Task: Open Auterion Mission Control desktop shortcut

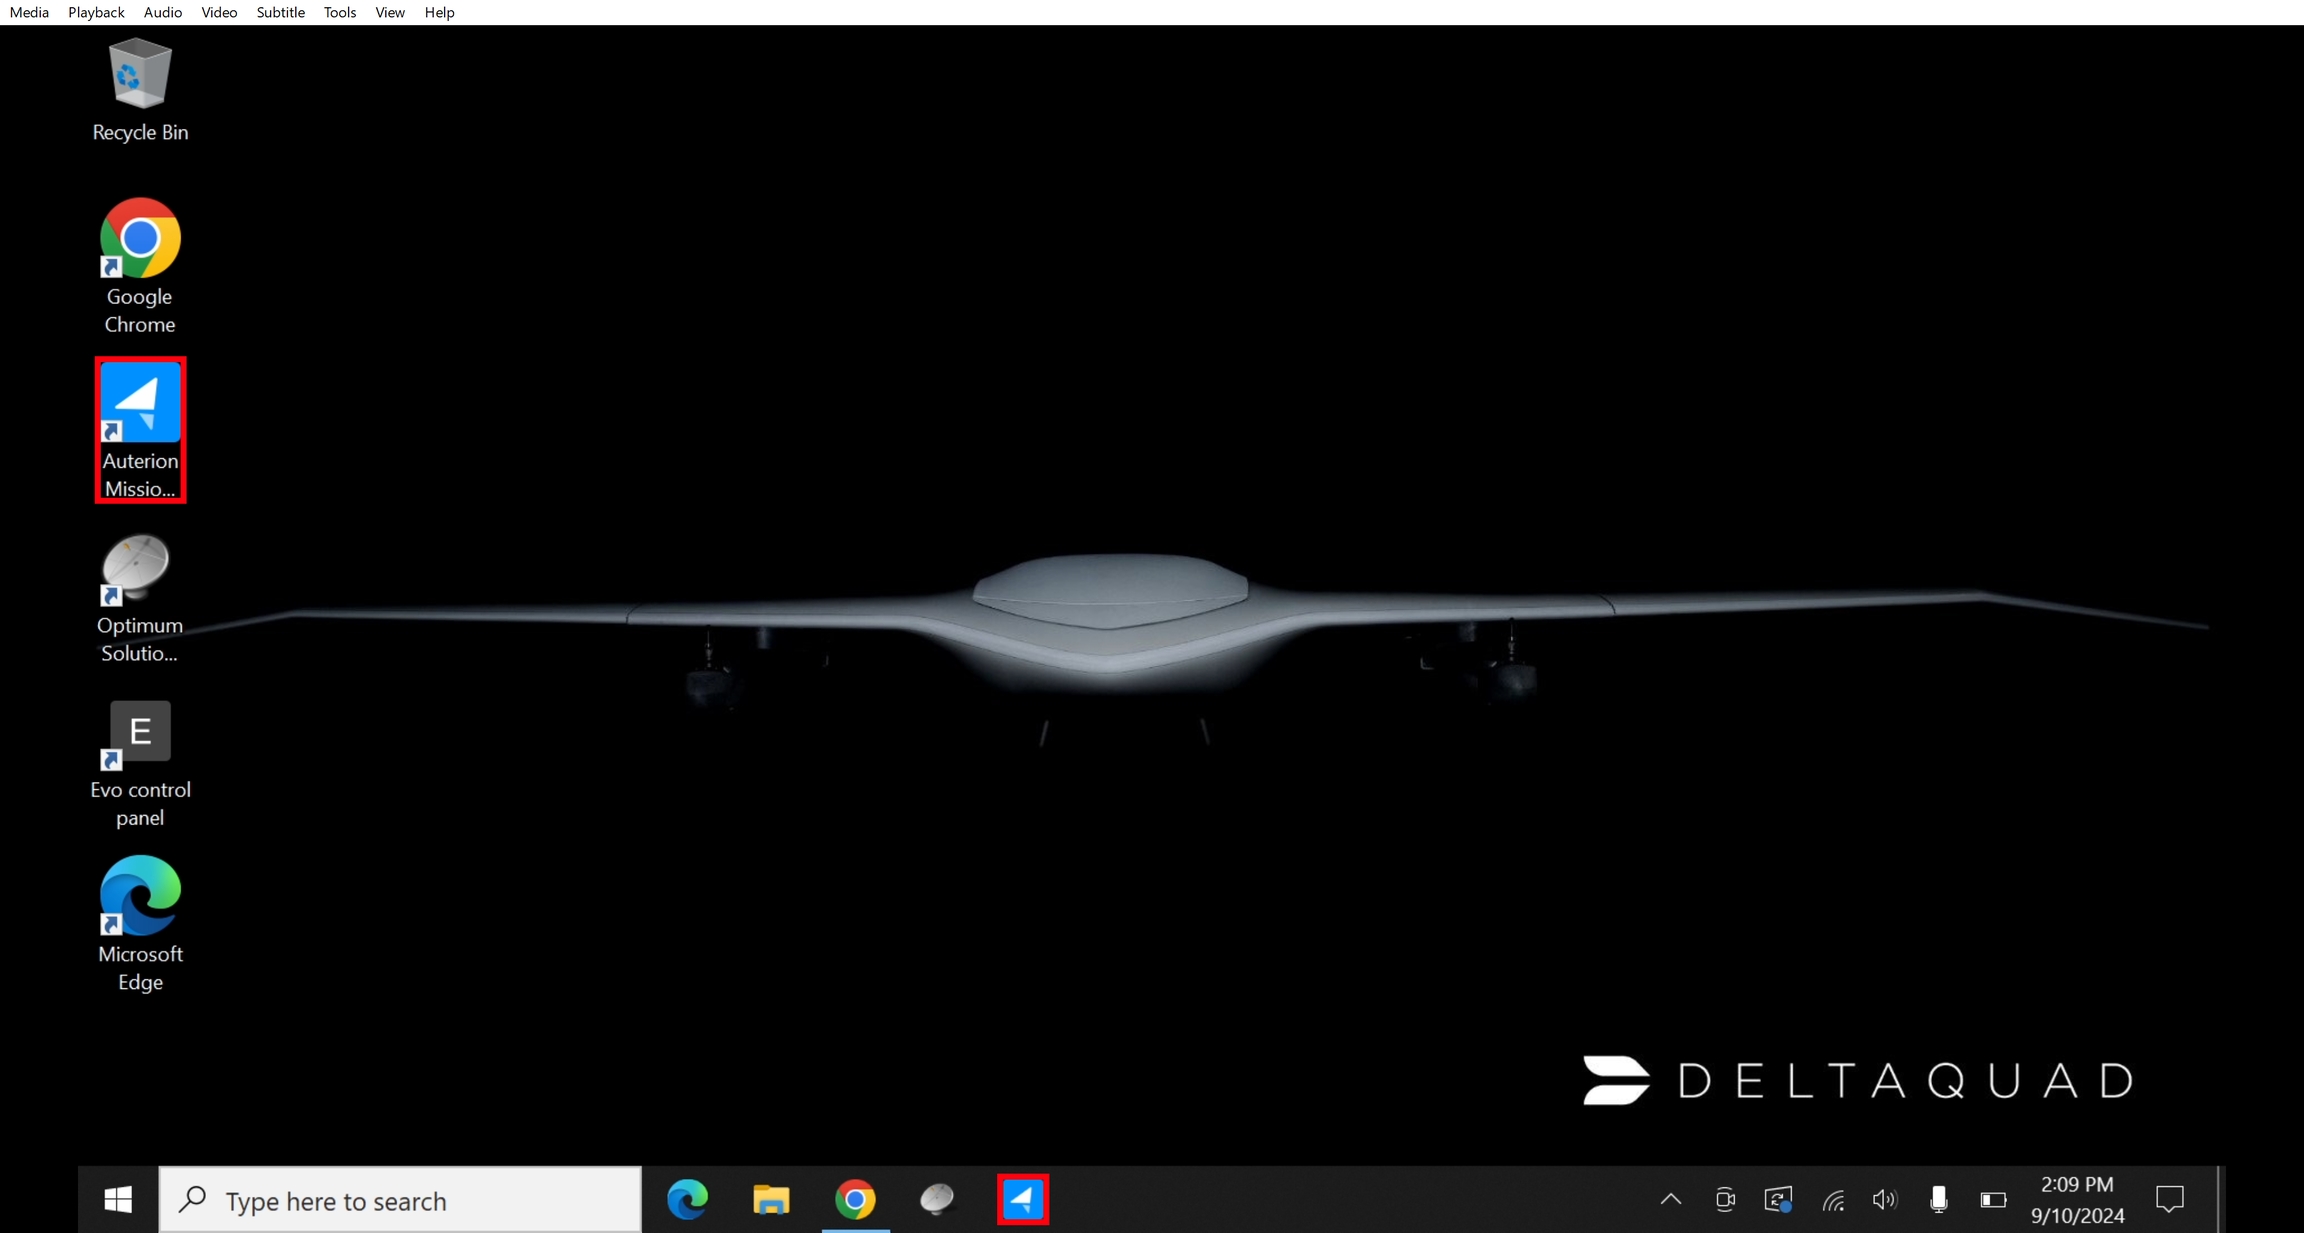Action: (140, 428)
